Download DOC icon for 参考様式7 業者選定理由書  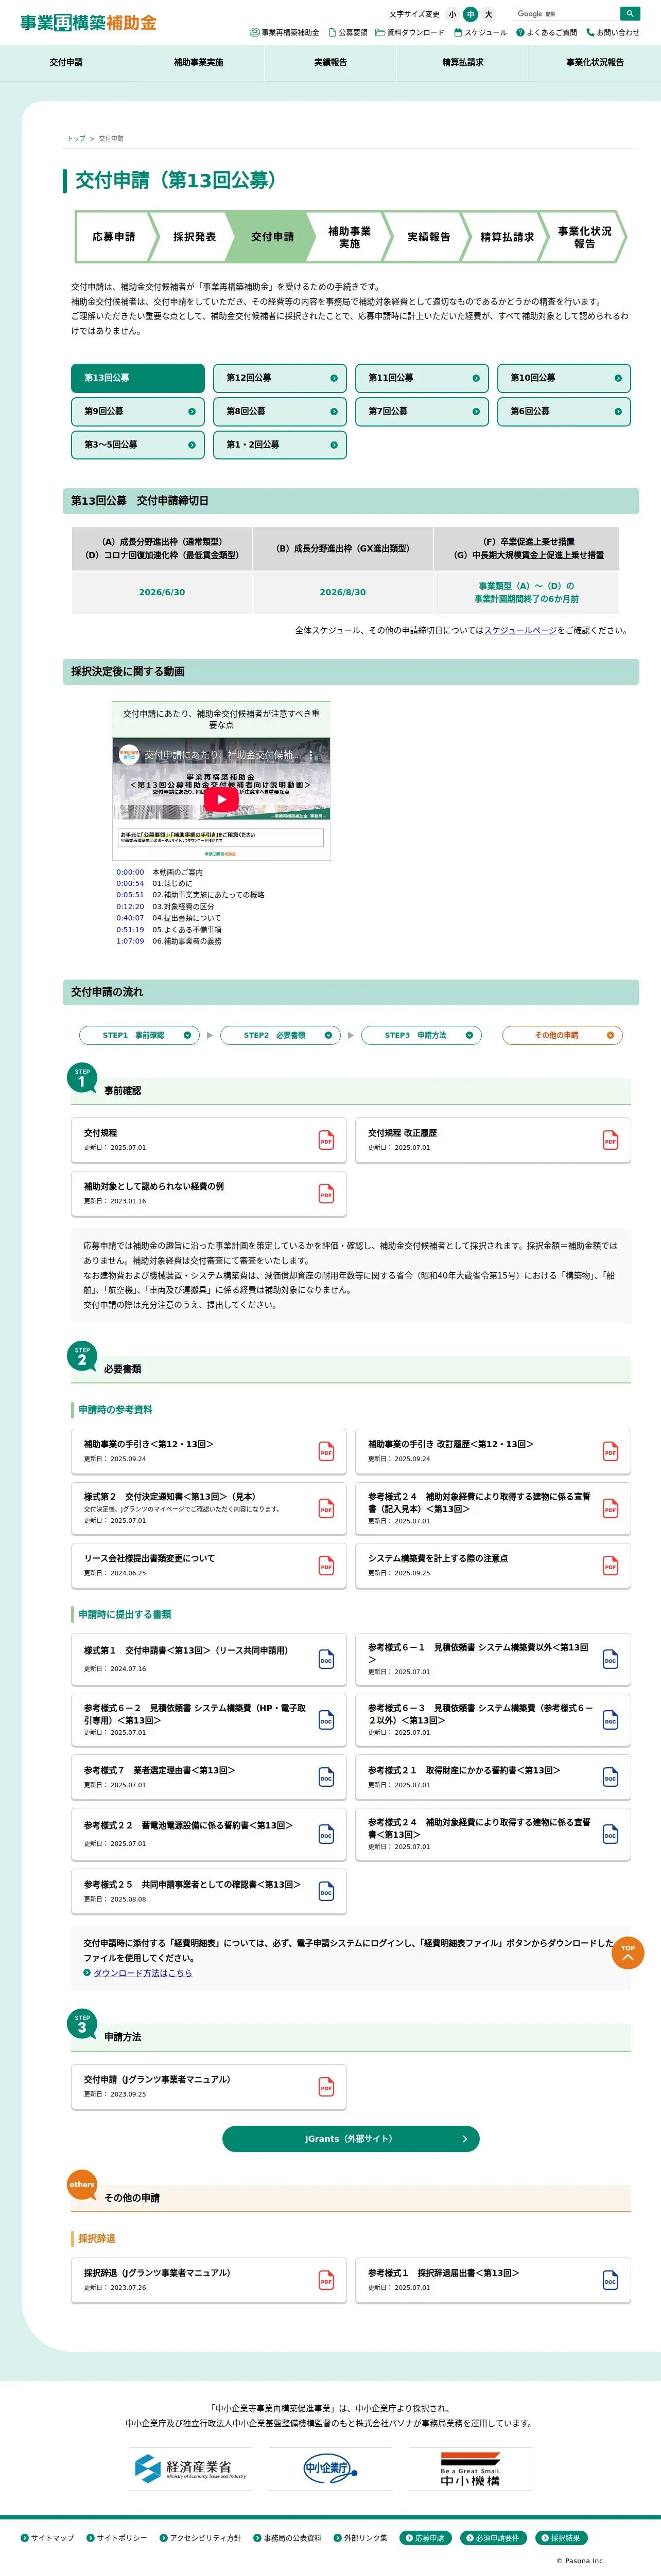pos(326,1777)
